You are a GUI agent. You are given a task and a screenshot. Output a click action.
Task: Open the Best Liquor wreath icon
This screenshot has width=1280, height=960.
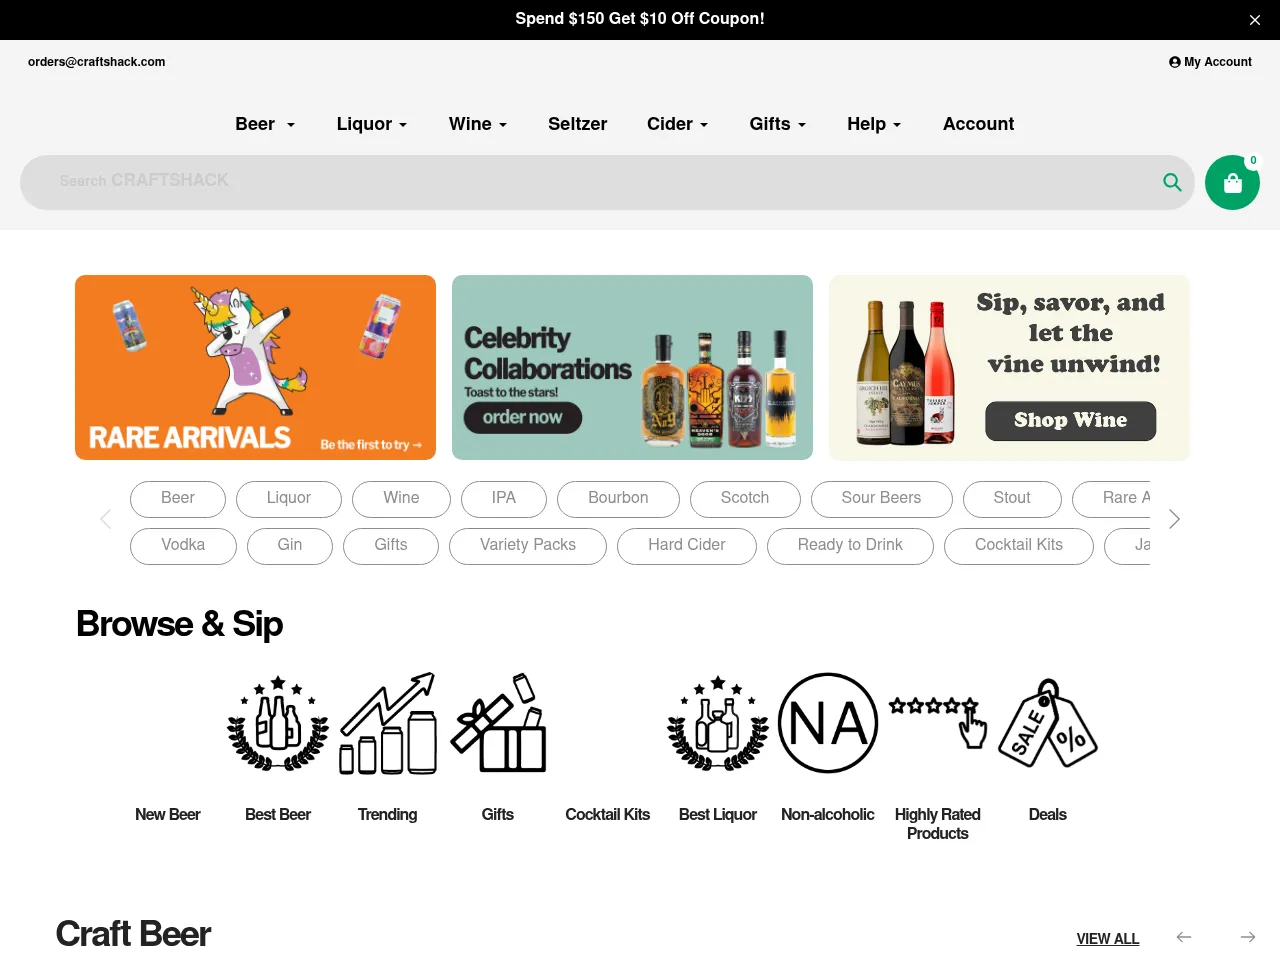(718, 723)
